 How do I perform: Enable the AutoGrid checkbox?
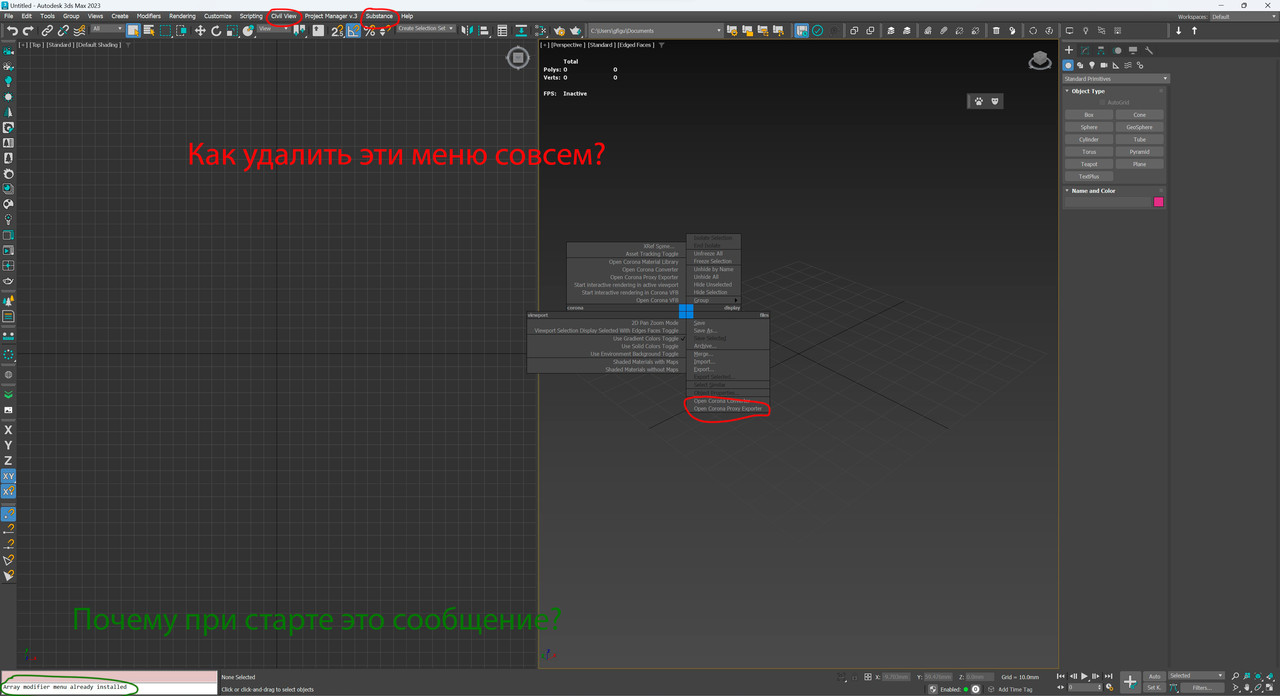tap(1103, 102)
